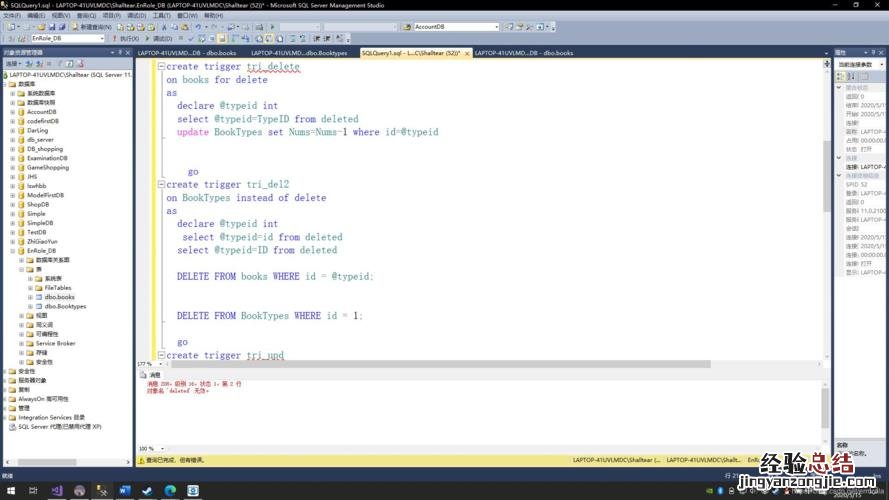This screenshot has height=500, width=889.
Task: Launch Microsoft Word from the taskbar
Action: pyautogui.click(x=125, y=491)
